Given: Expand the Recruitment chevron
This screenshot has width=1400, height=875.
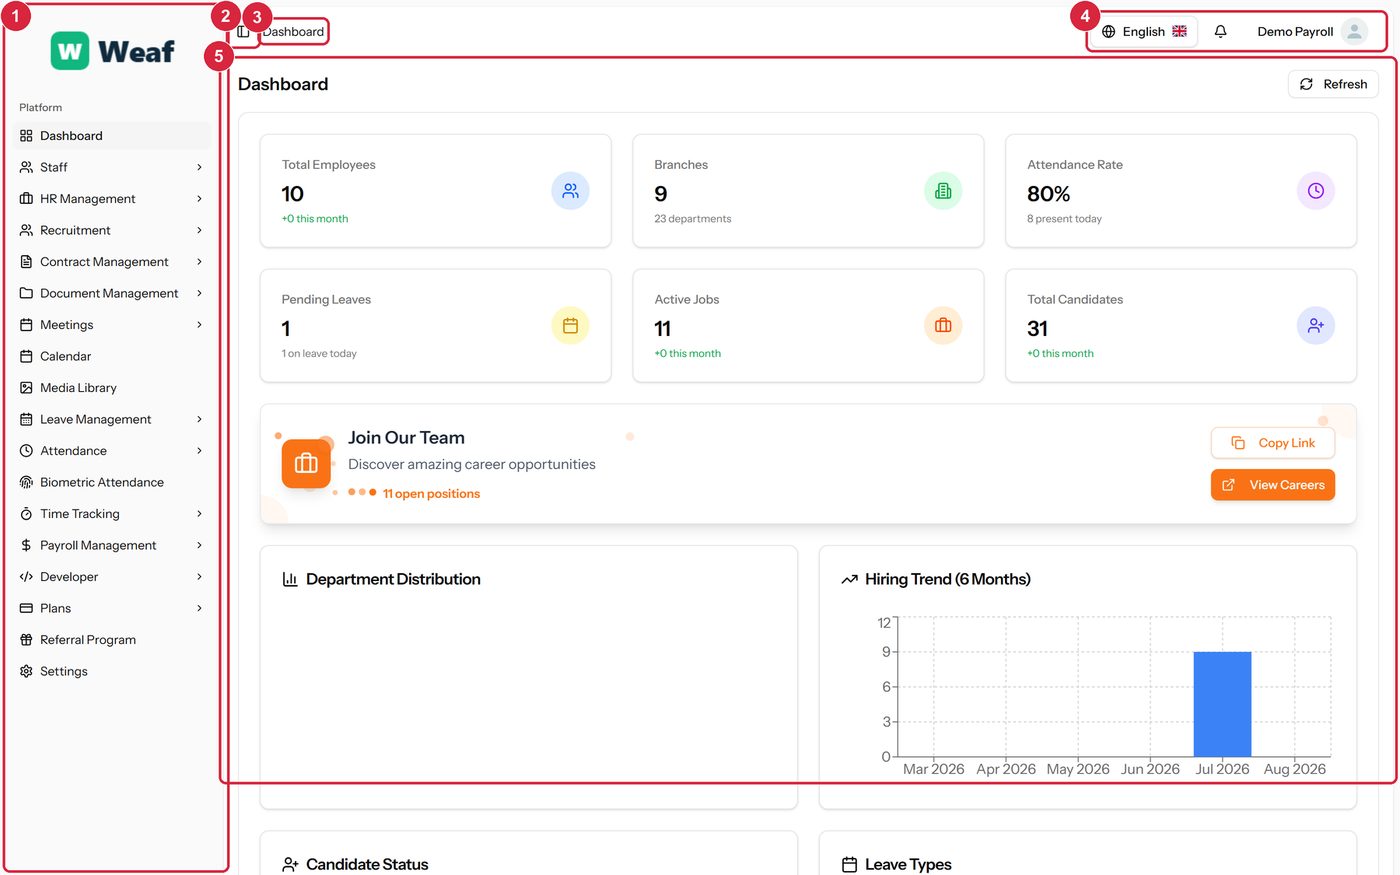Looking at the screenshot, I should click(x=199, y=230).
